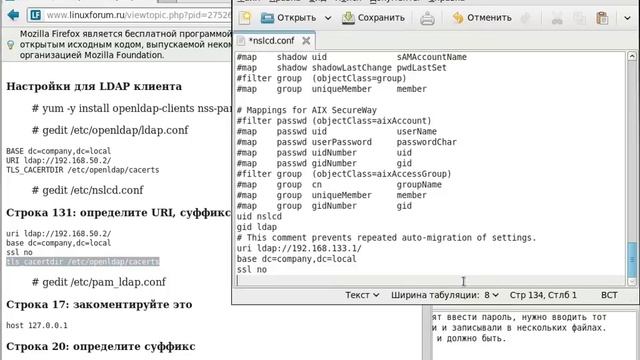Click the copy icon in gedit toolbar
The height and width of the screenshot is (360, 640).
click(x=579, y=18)
